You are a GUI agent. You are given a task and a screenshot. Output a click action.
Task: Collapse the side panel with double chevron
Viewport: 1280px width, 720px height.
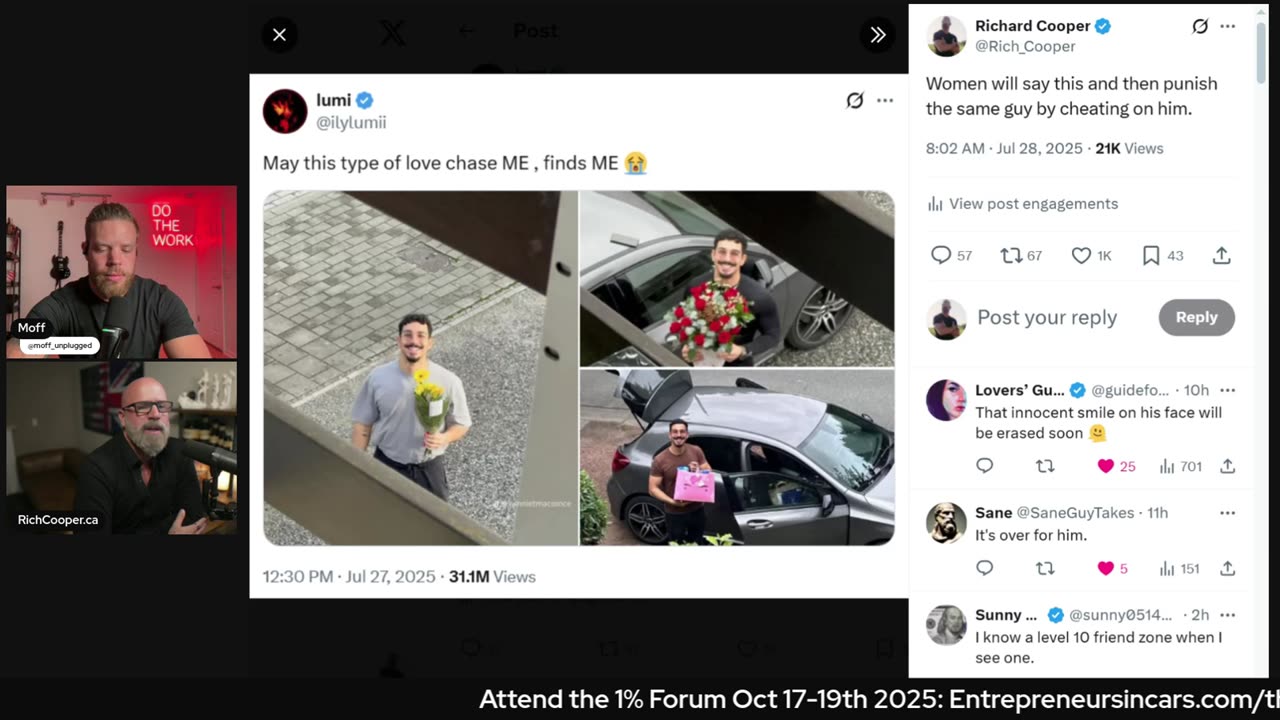[877, 35]
